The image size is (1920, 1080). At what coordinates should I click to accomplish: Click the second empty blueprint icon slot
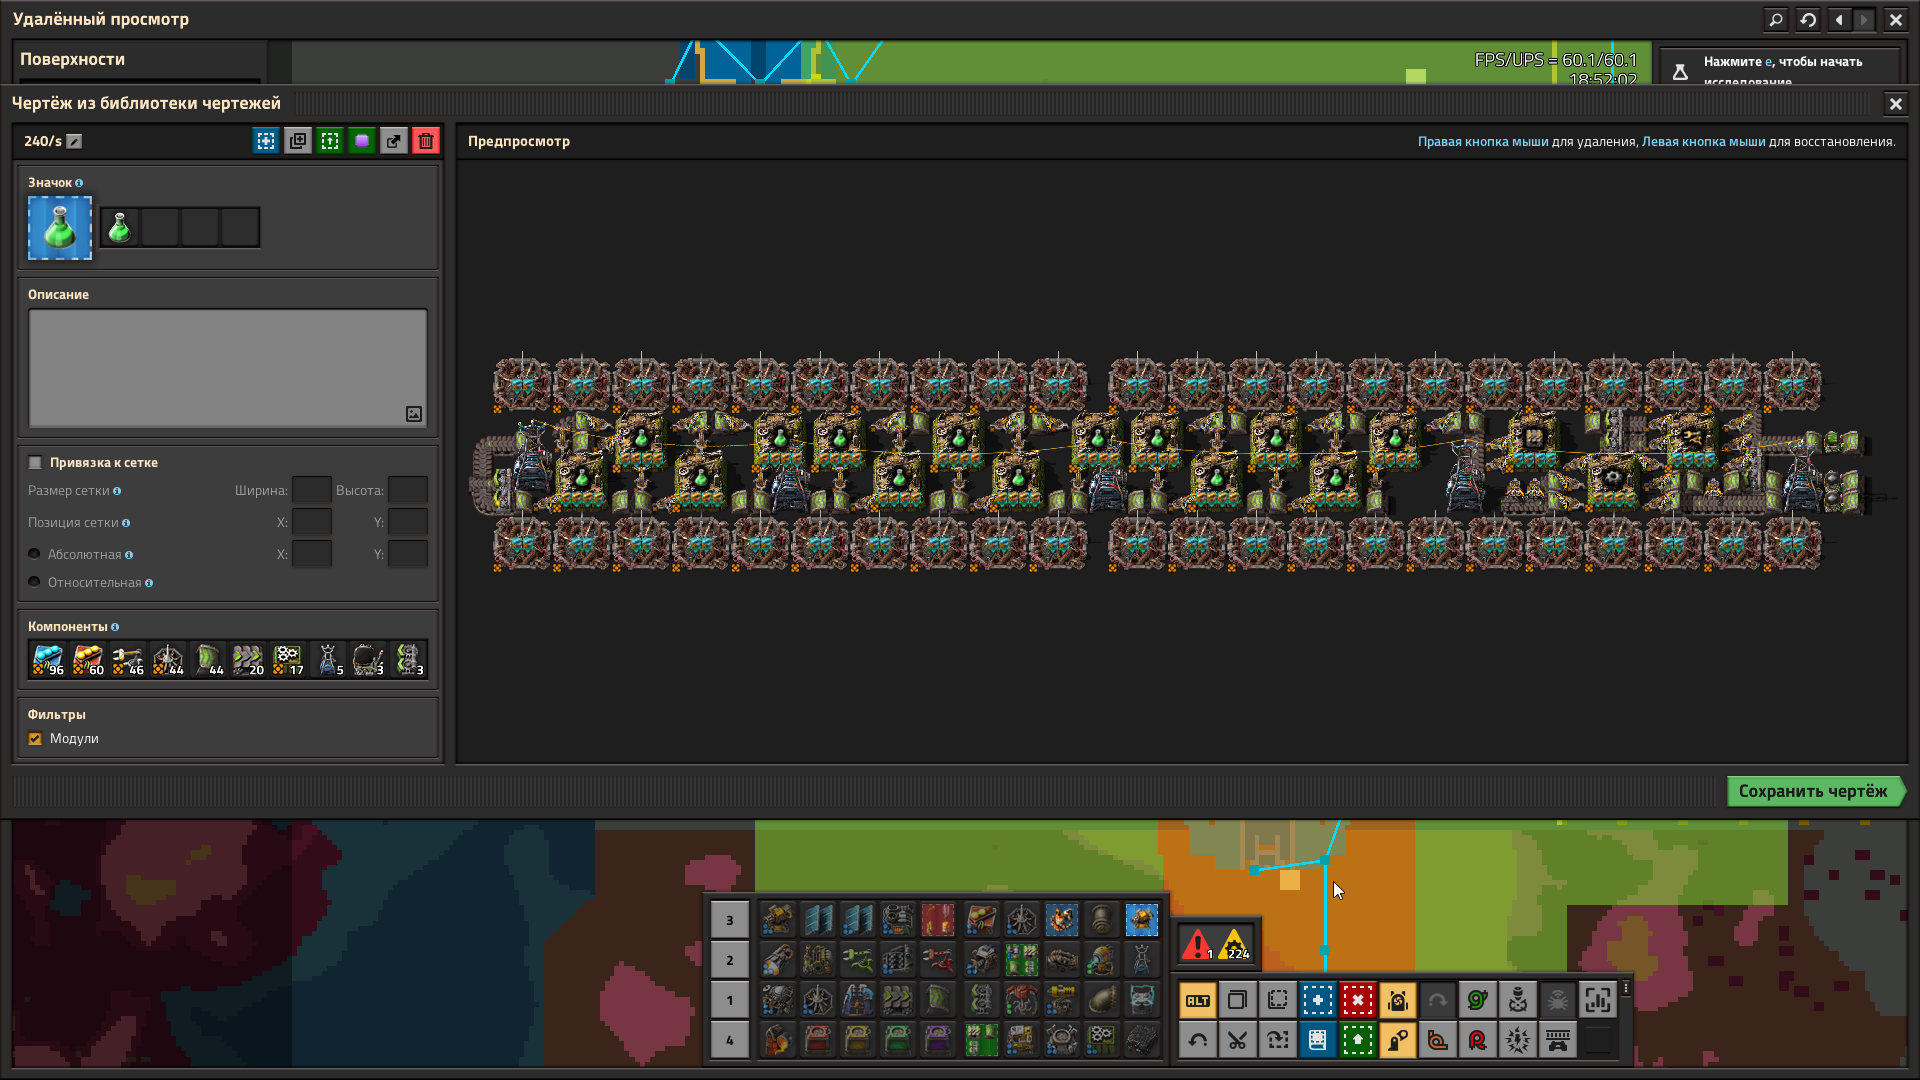tap(200, 228)
